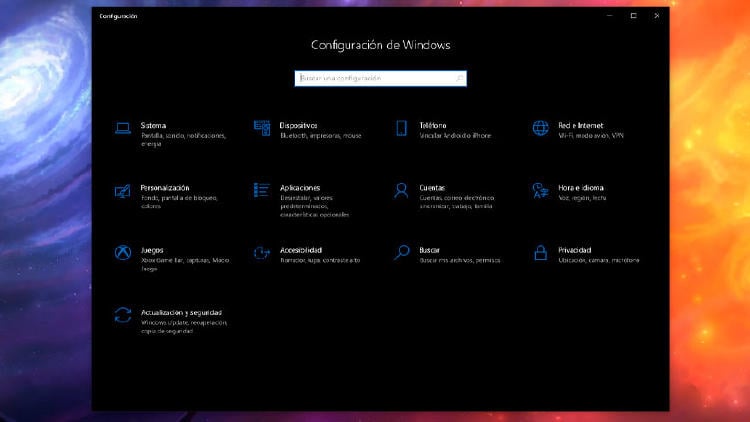Click the Accesibilidad icon
750x422 pixels.
[x=262, y=252]
